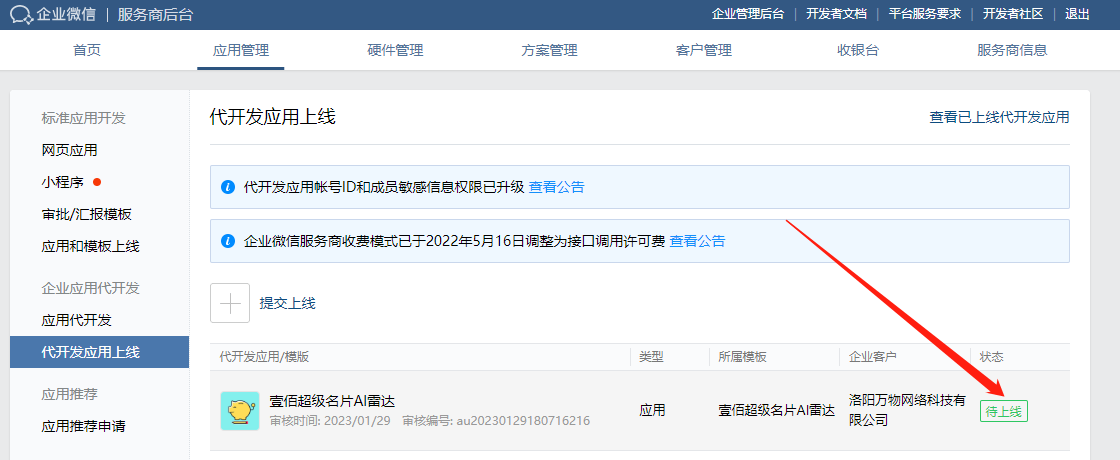The width and height of the screenshot is (1120, 460).
Task: Click red dot next to 小程序
Action: (97, 182)
